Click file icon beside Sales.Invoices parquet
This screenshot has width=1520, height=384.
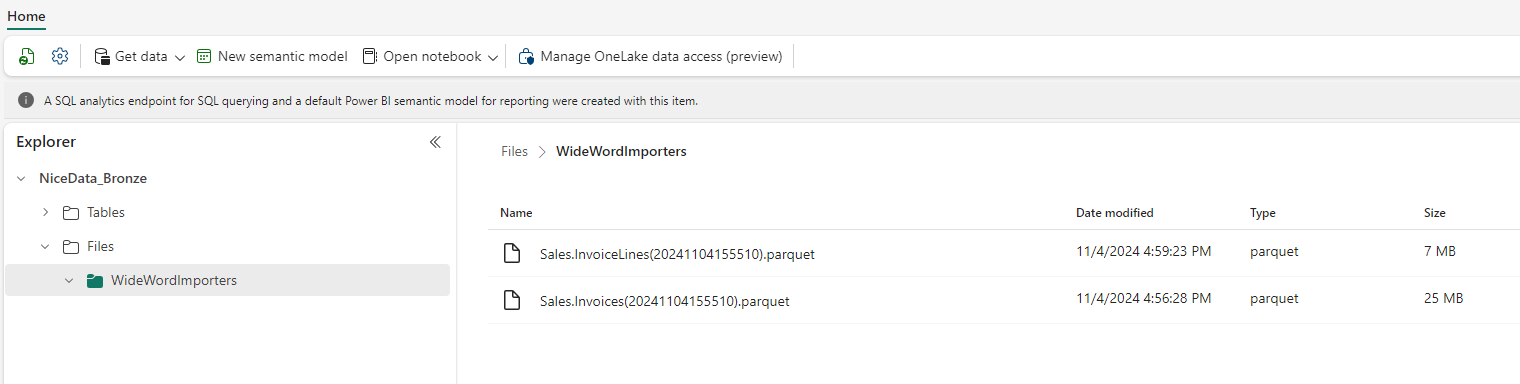tap(512, 300)
